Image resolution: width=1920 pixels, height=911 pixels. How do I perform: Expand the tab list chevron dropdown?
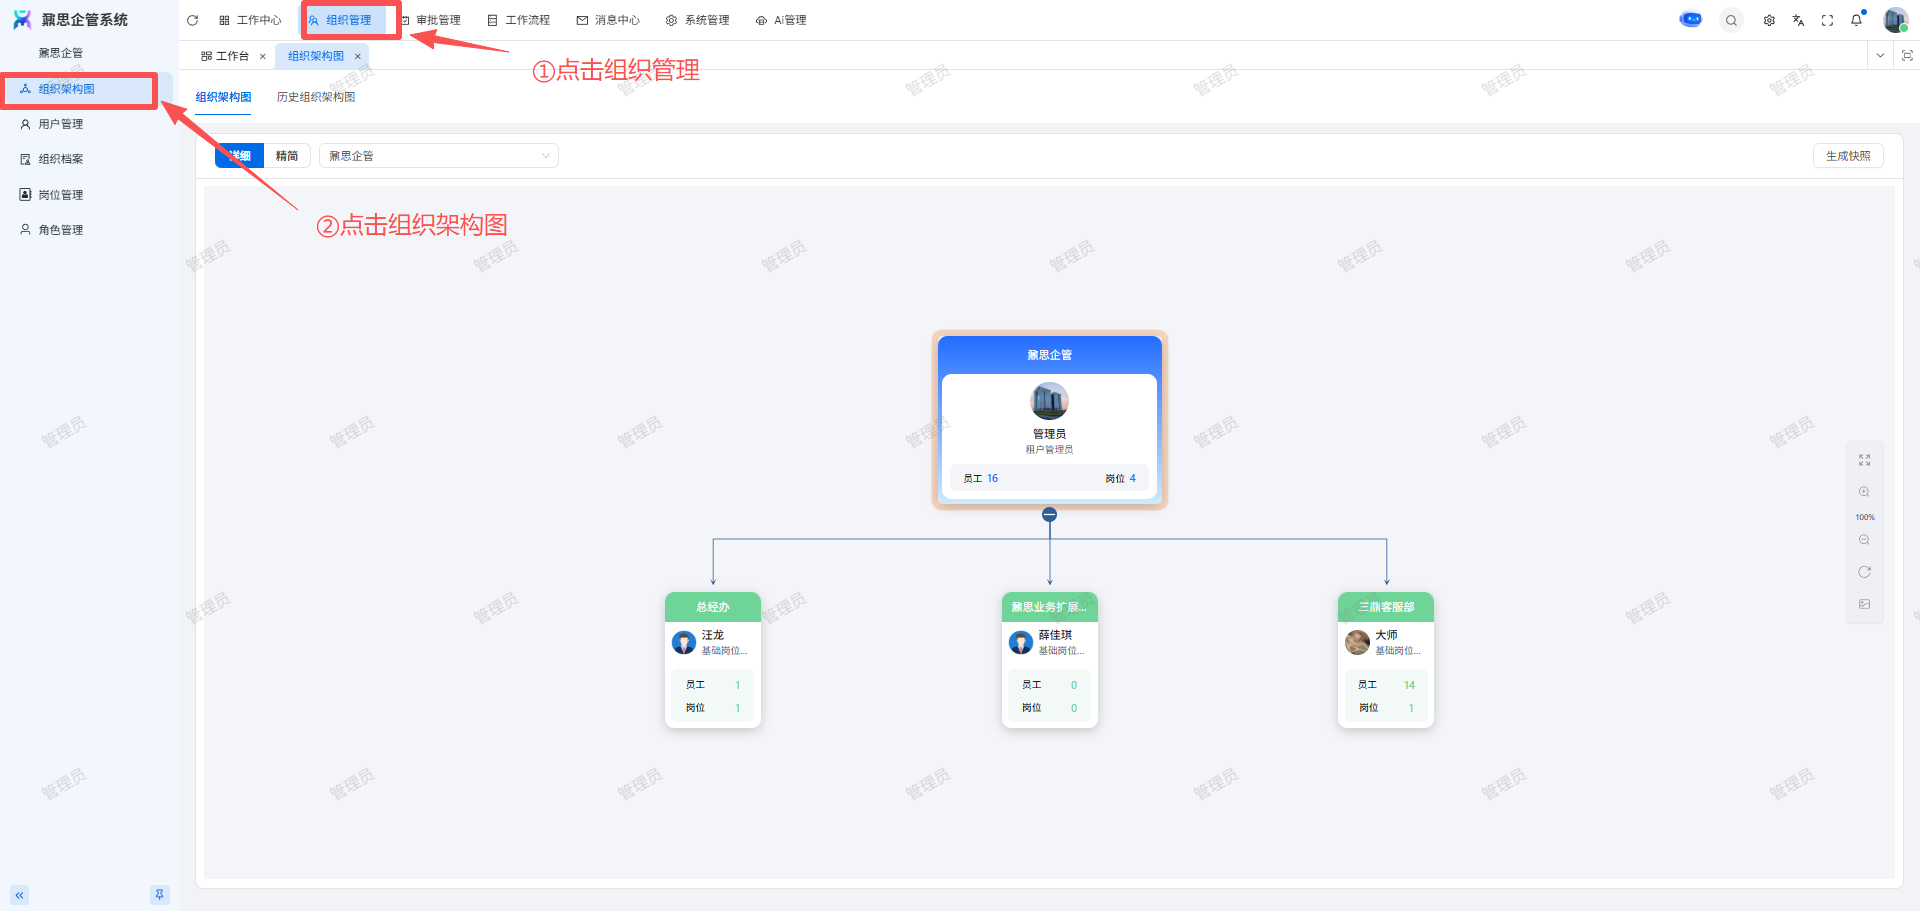pyautogui.click(x=1880, y=56)
